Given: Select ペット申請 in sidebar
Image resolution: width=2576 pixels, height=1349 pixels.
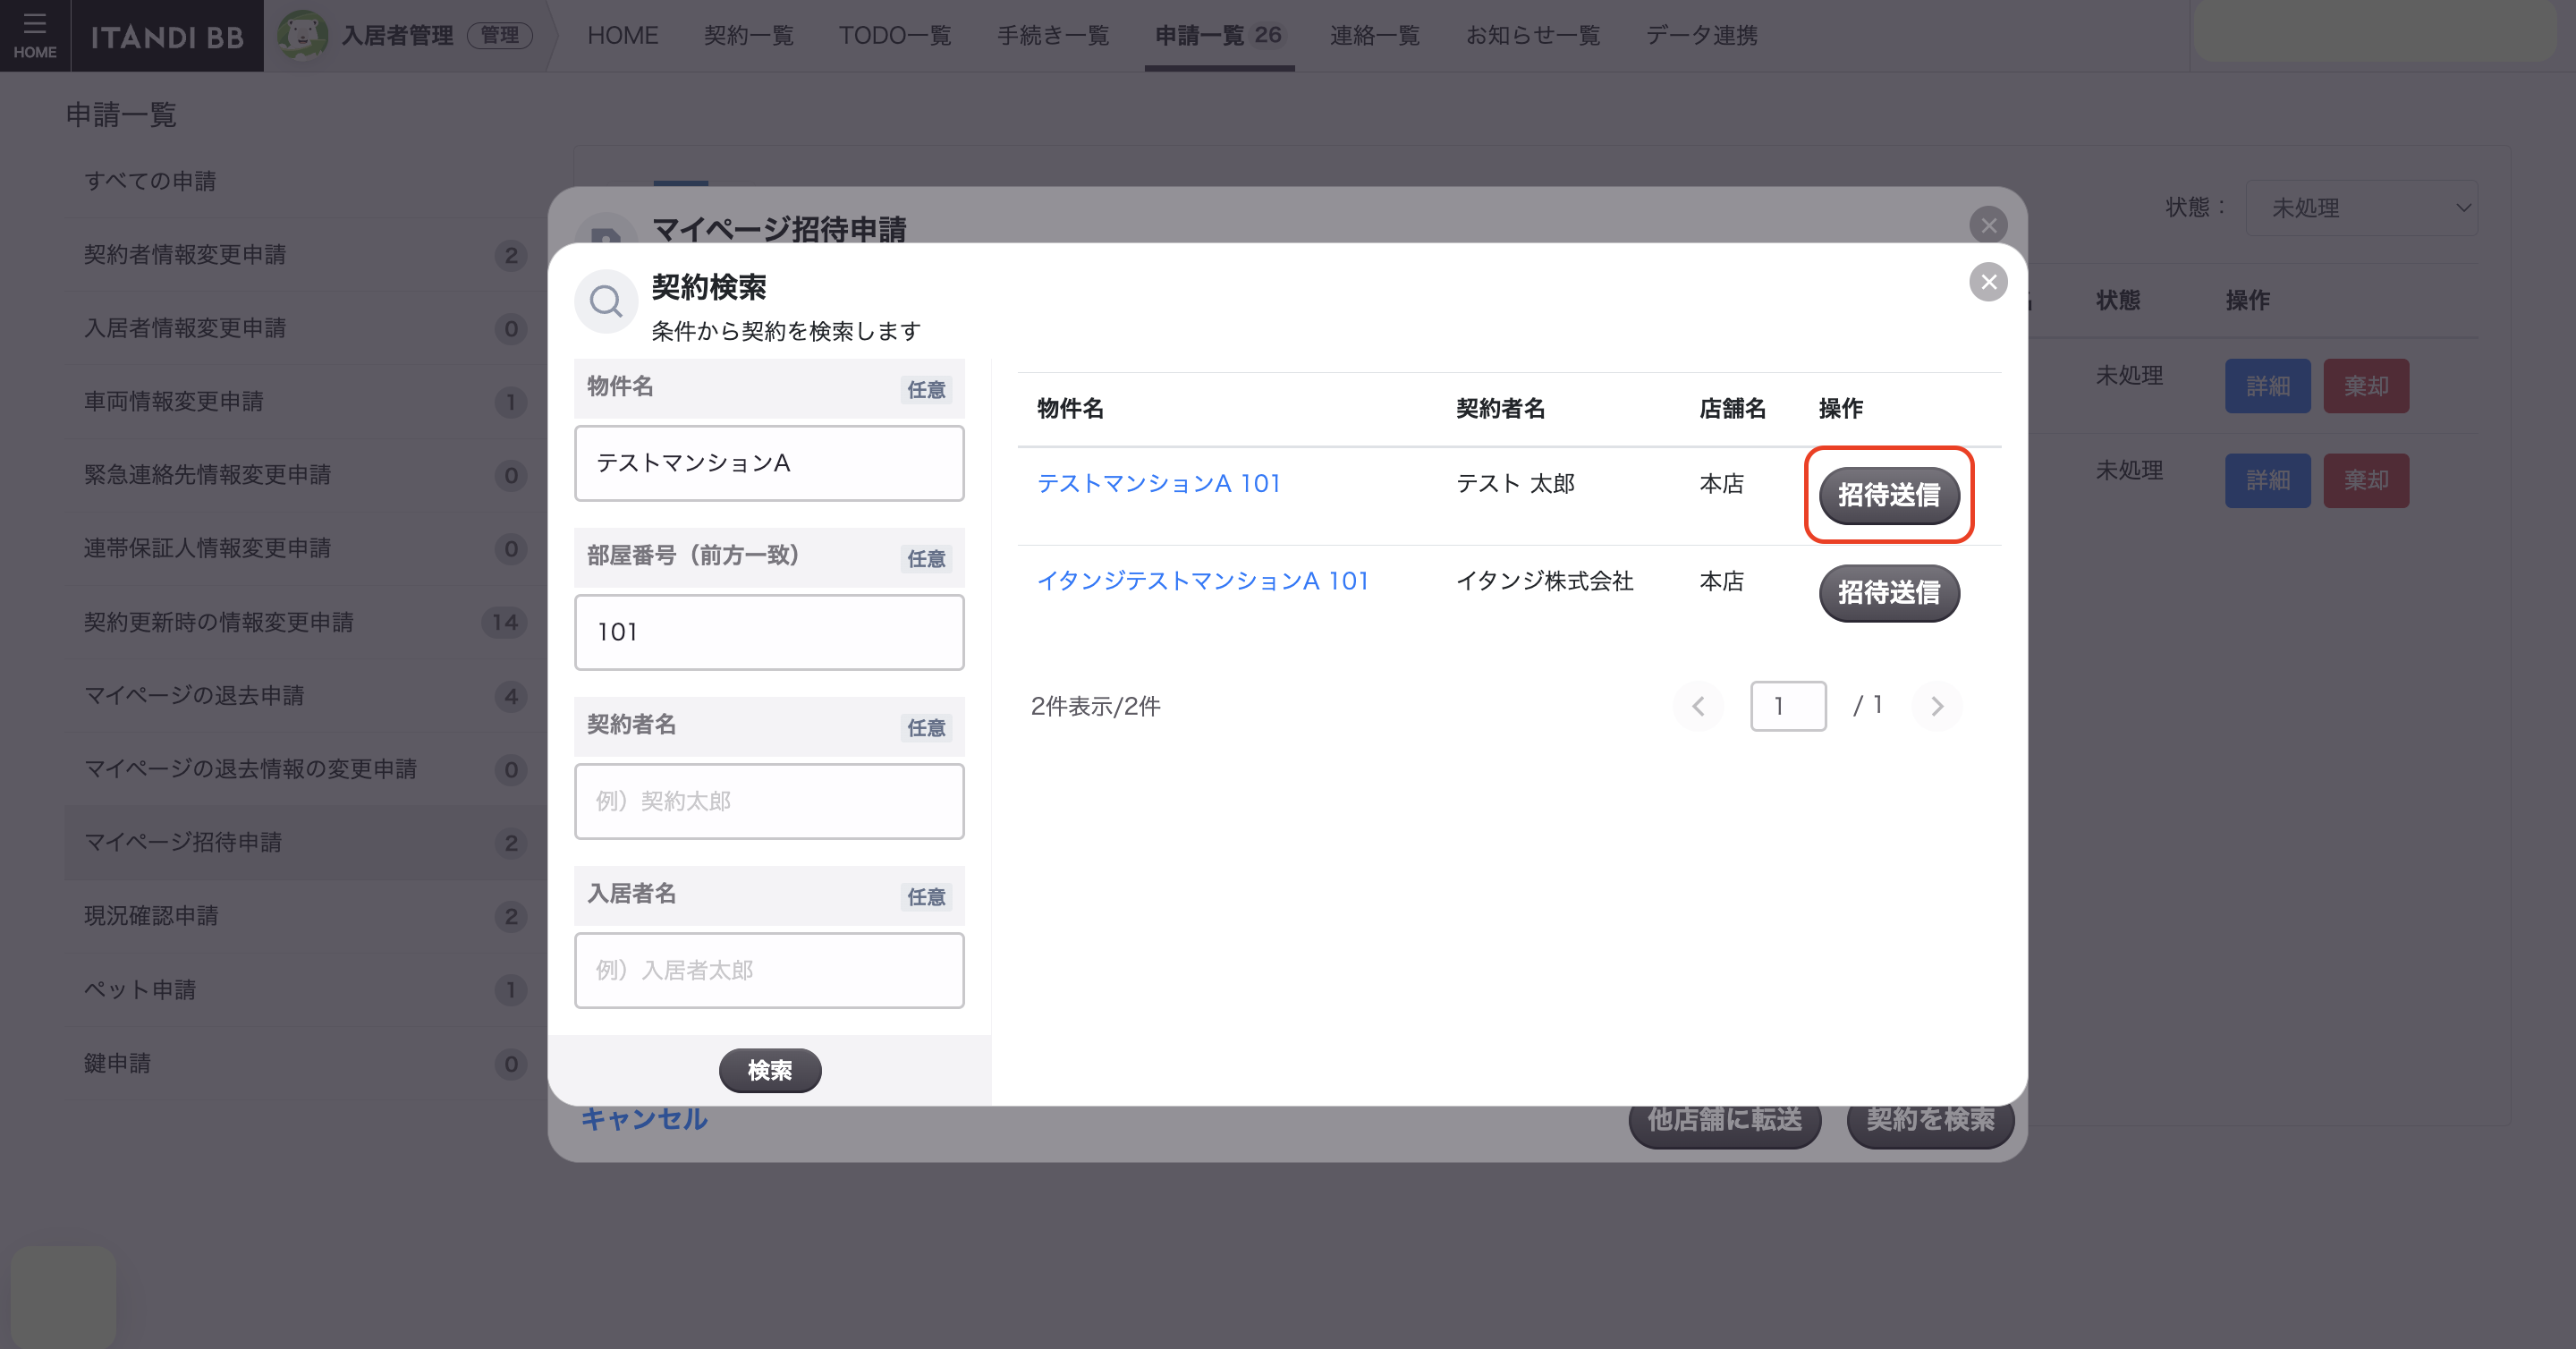Looking at the screenshot, I should tap(305, 989).
